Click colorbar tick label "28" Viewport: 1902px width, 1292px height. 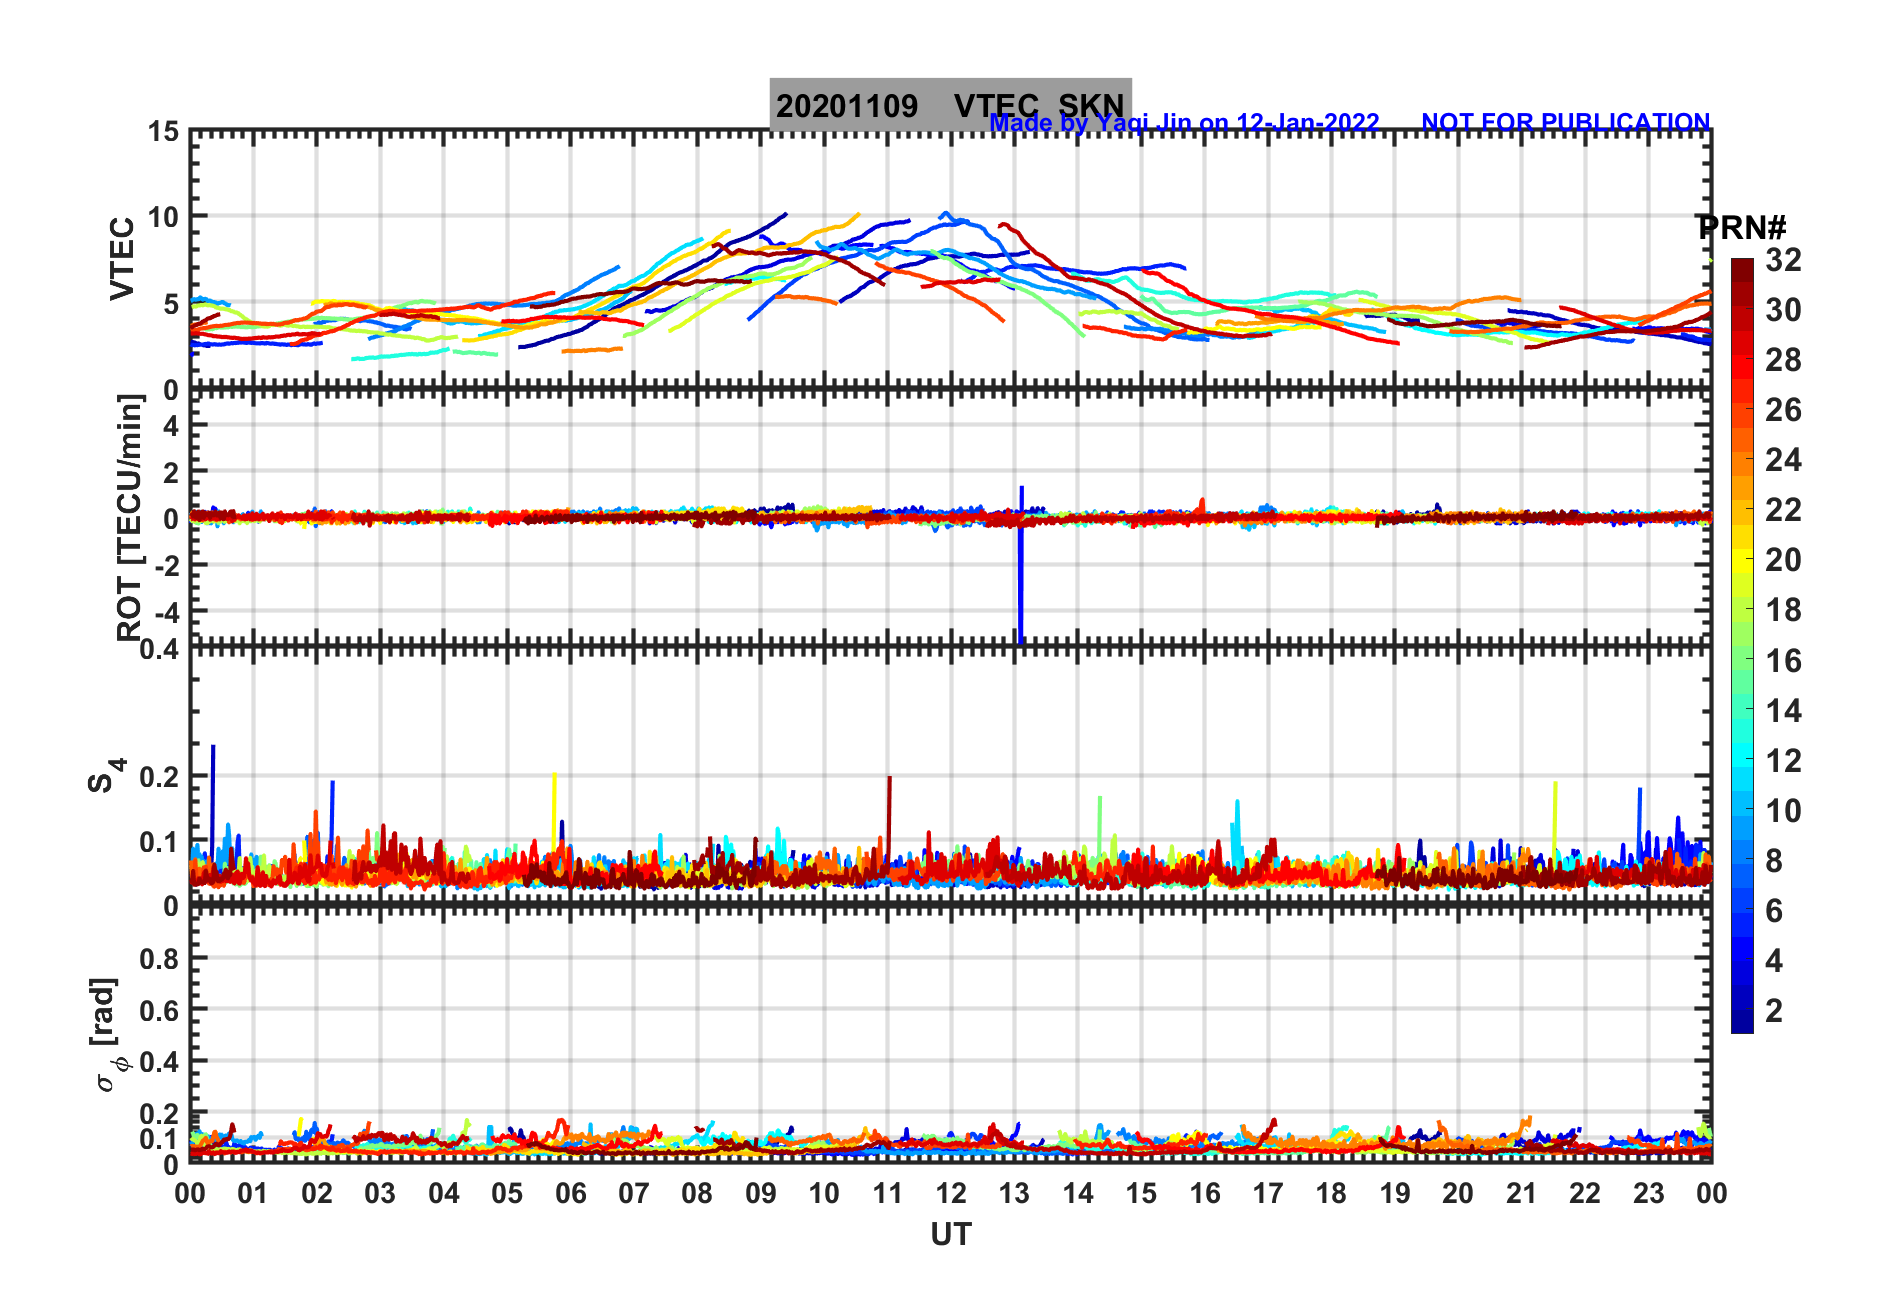point(1783,360)
